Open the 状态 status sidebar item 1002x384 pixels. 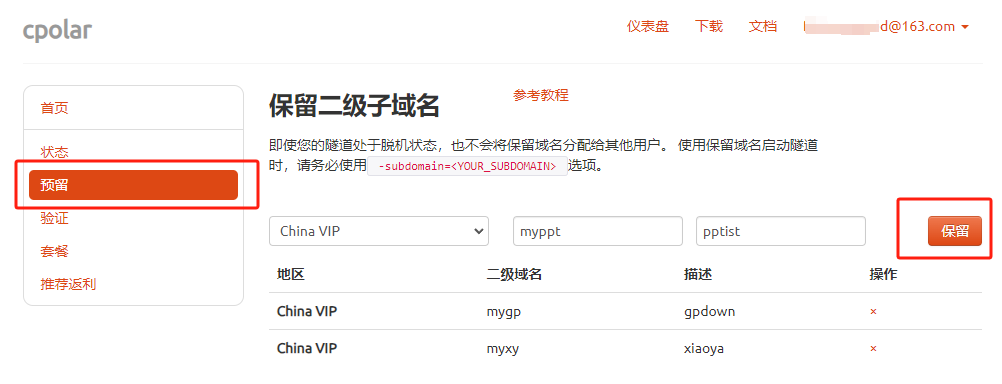(54, 153)
